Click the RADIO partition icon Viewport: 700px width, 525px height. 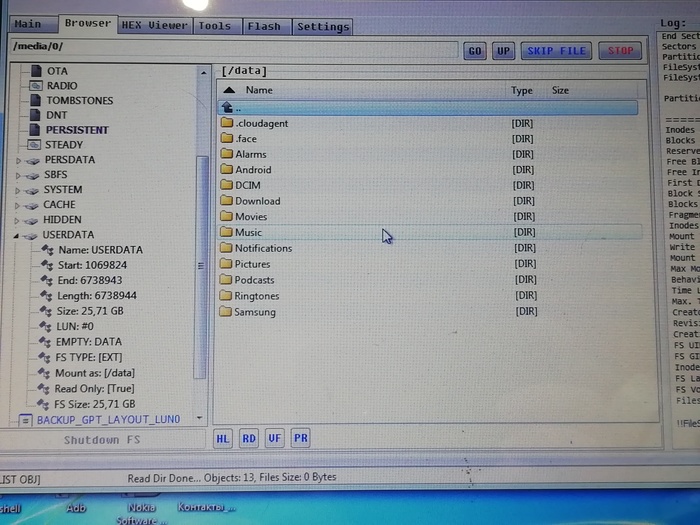pyautogui.click(x=36, y=85)
